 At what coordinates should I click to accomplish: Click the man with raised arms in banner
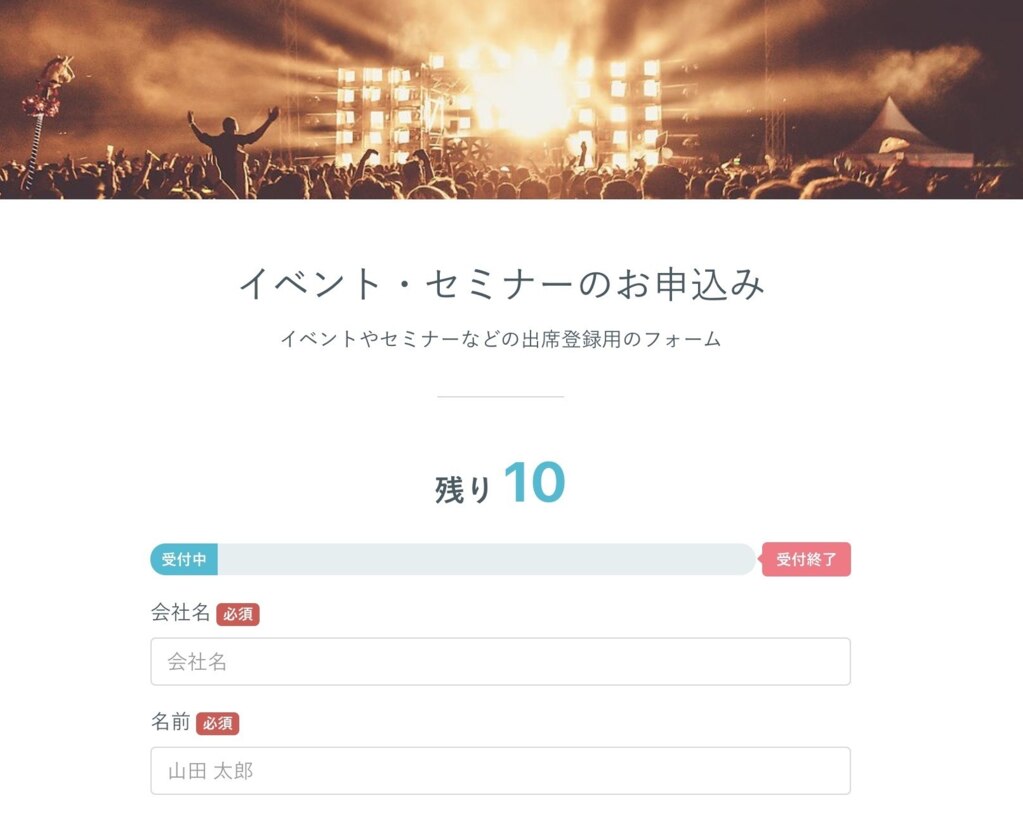click(x=231, y=150)
